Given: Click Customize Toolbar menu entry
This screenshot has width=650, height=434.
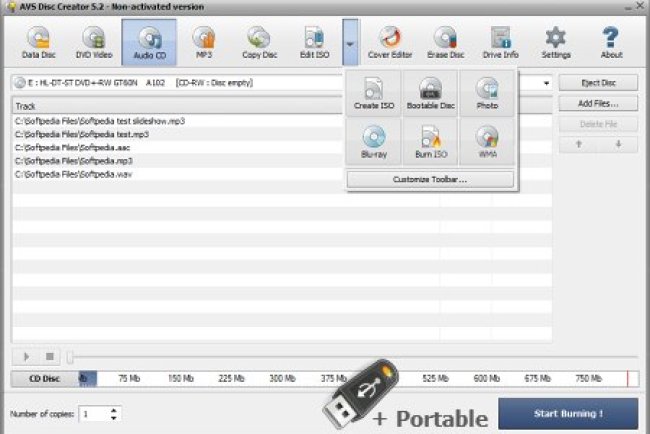Looking at the screenshot, I should (x=430, y=180).
